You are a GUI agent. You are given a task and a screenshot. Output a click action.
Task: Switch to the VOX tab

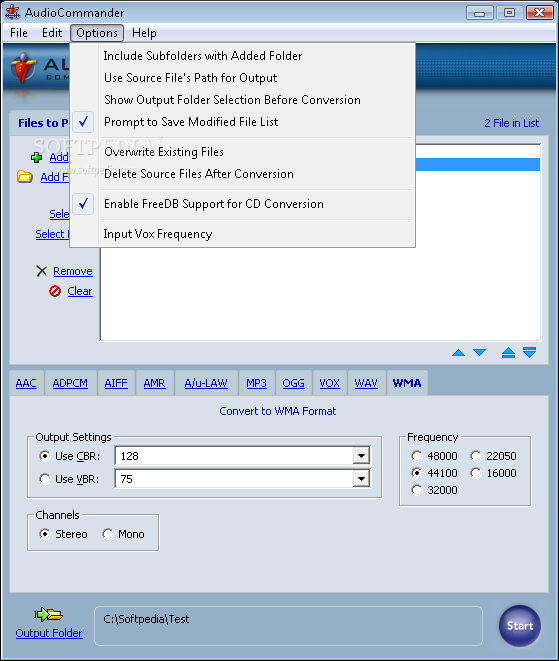coord(329,383)
